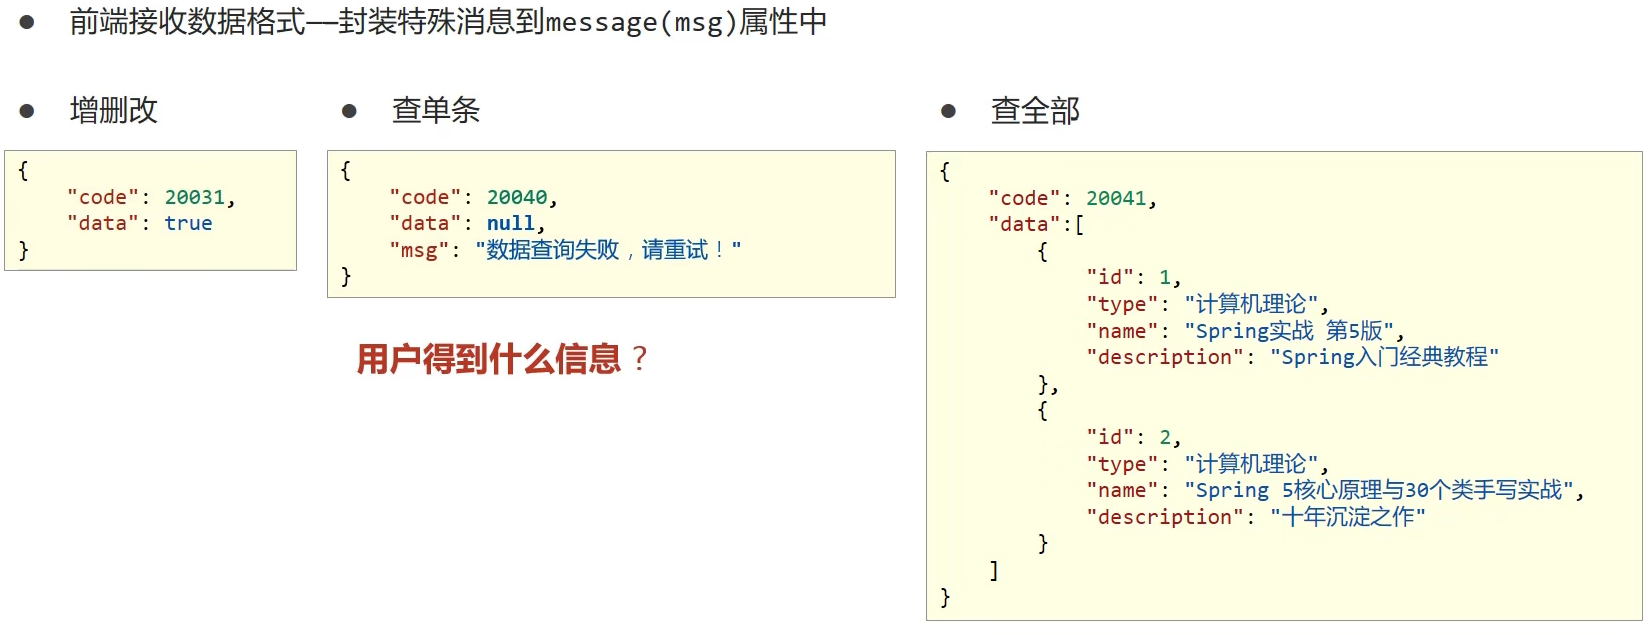Screen dimensions: 1651x634
Task: Click the value 20041 in the code line
Action: point(1116,198)
